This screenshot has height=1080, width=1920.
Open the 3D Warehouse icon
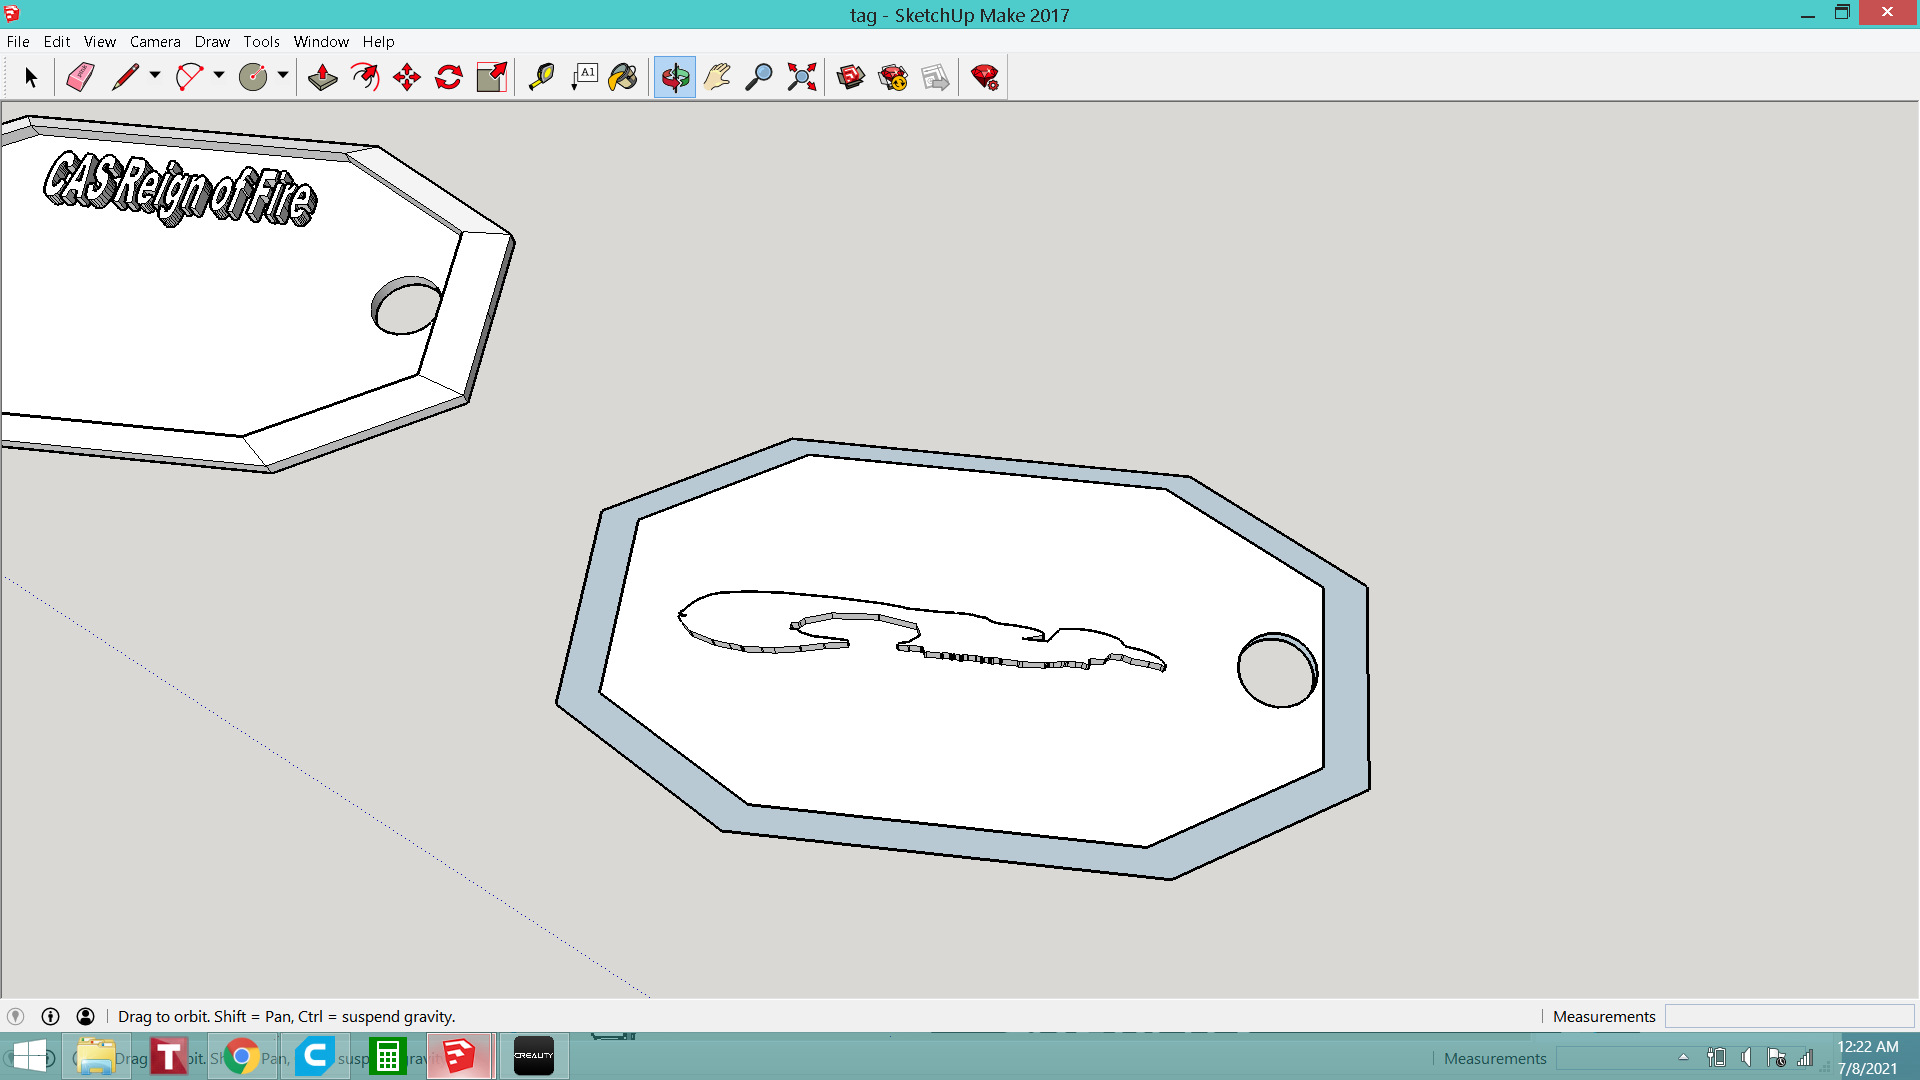(851, 77)
